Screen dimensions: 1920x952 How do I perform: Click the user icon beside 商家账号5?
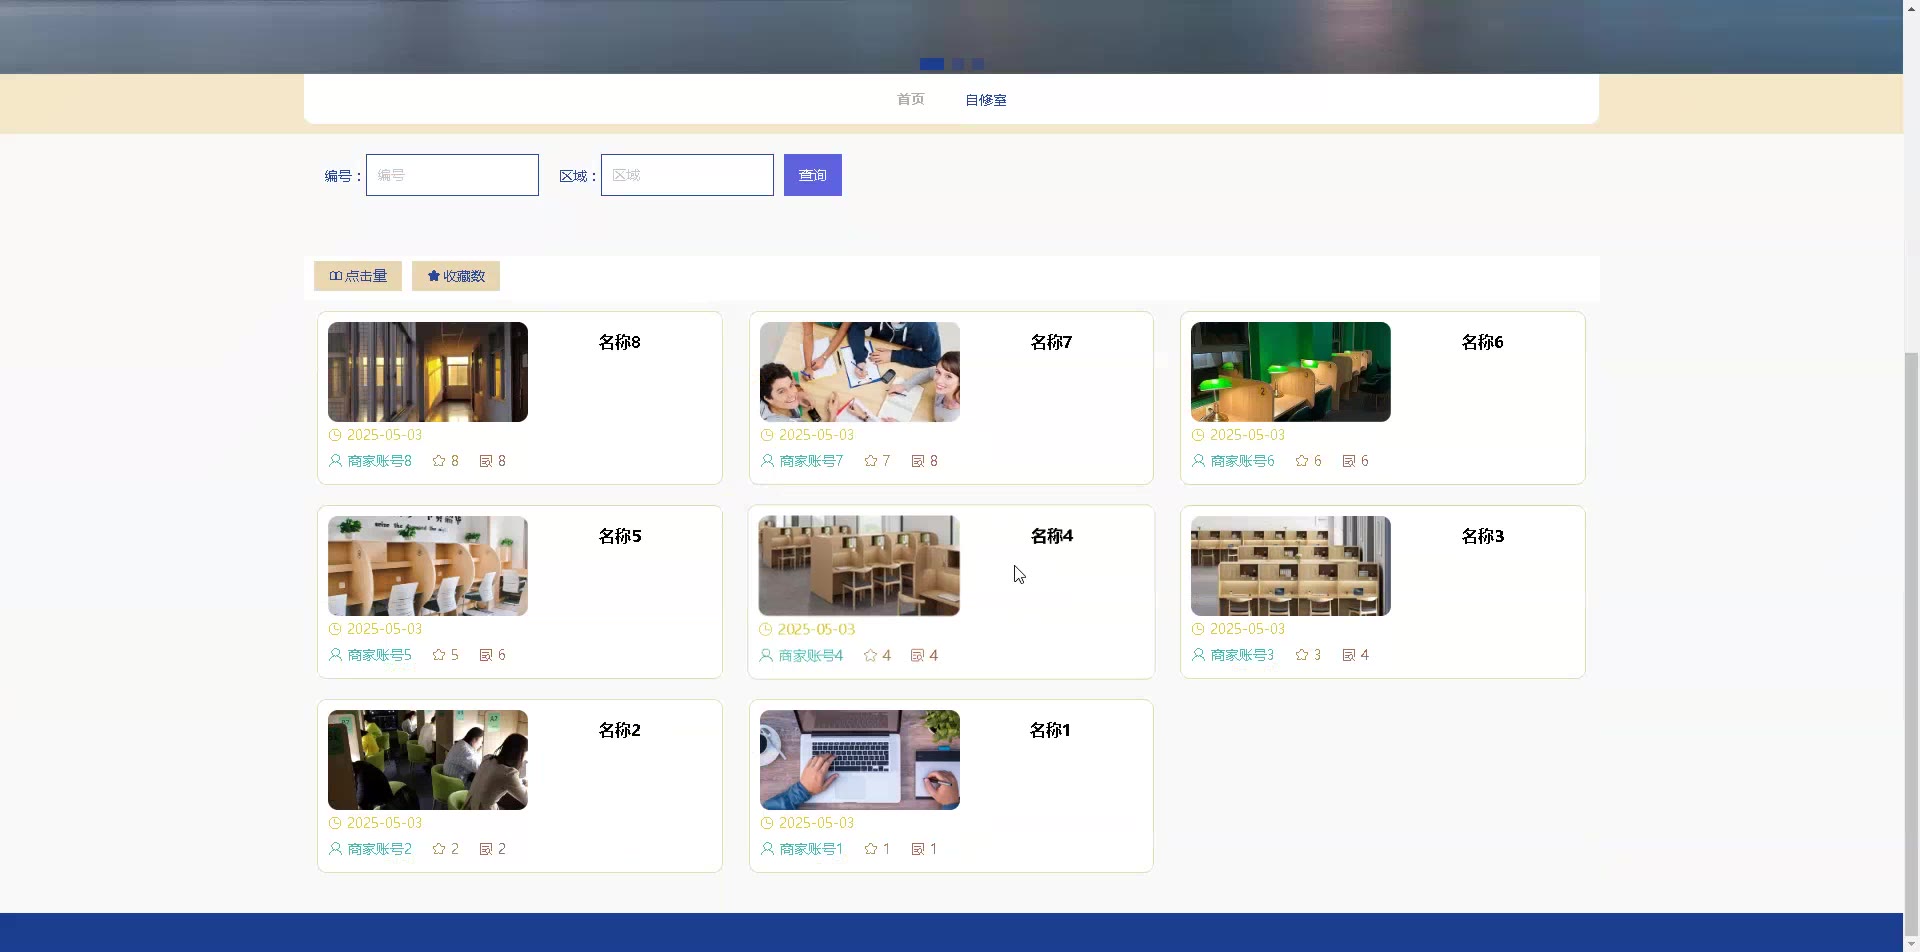click(x=335, y=655)
